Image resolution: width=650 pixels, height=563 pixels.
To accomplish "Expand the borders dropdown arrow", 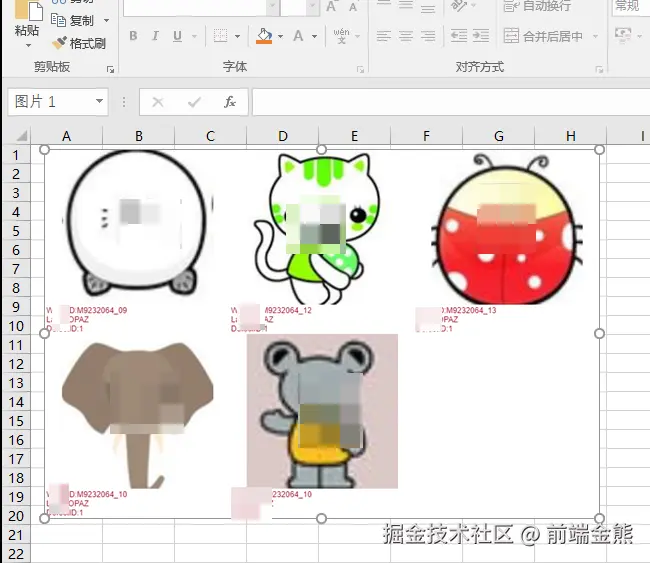I will pos(238,36).
